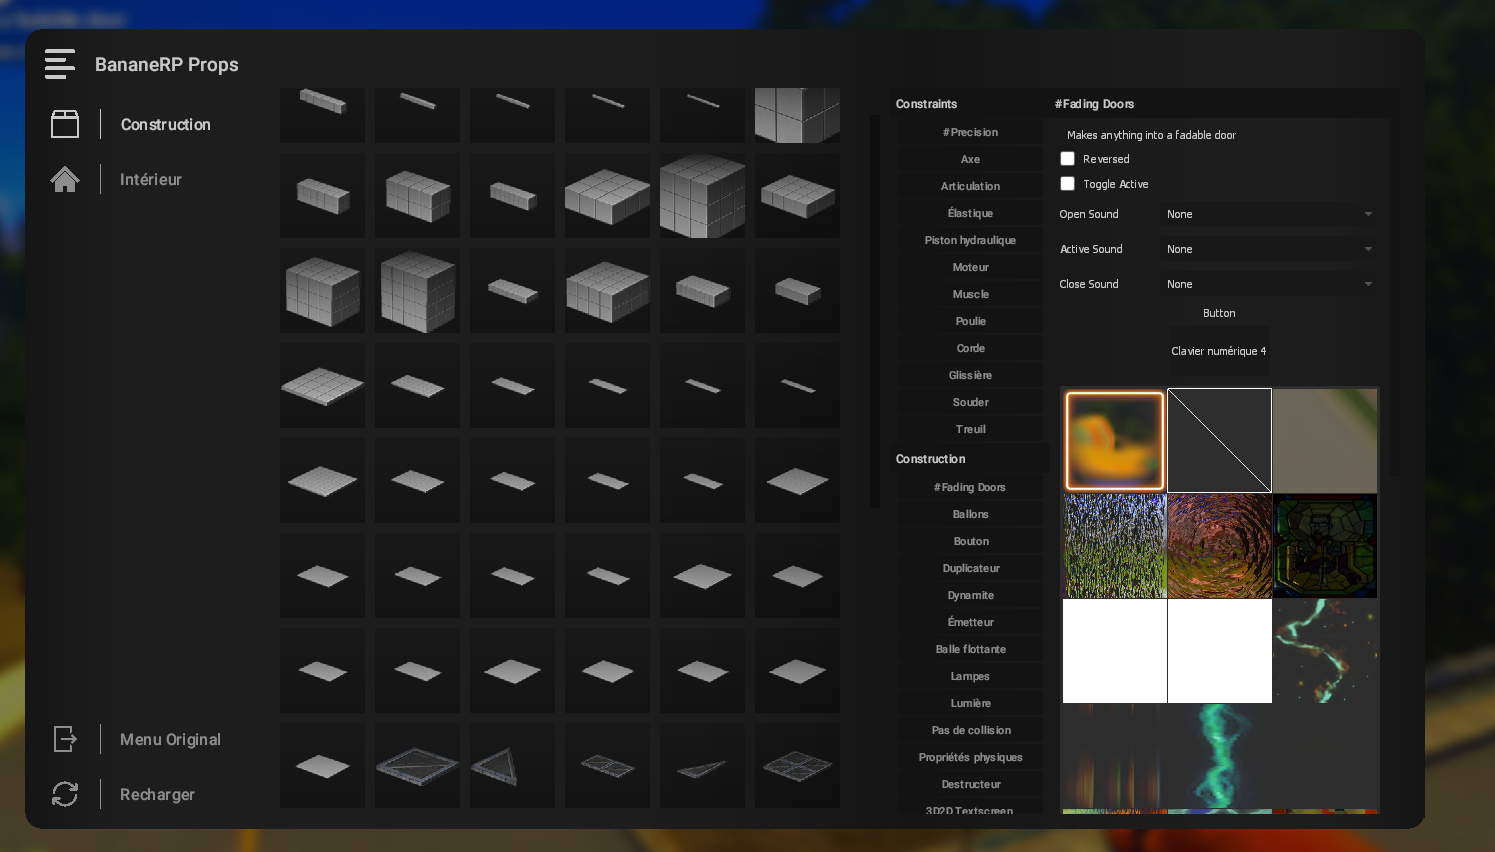
Task: Click the Construction box icon
Action: (65, 124)
